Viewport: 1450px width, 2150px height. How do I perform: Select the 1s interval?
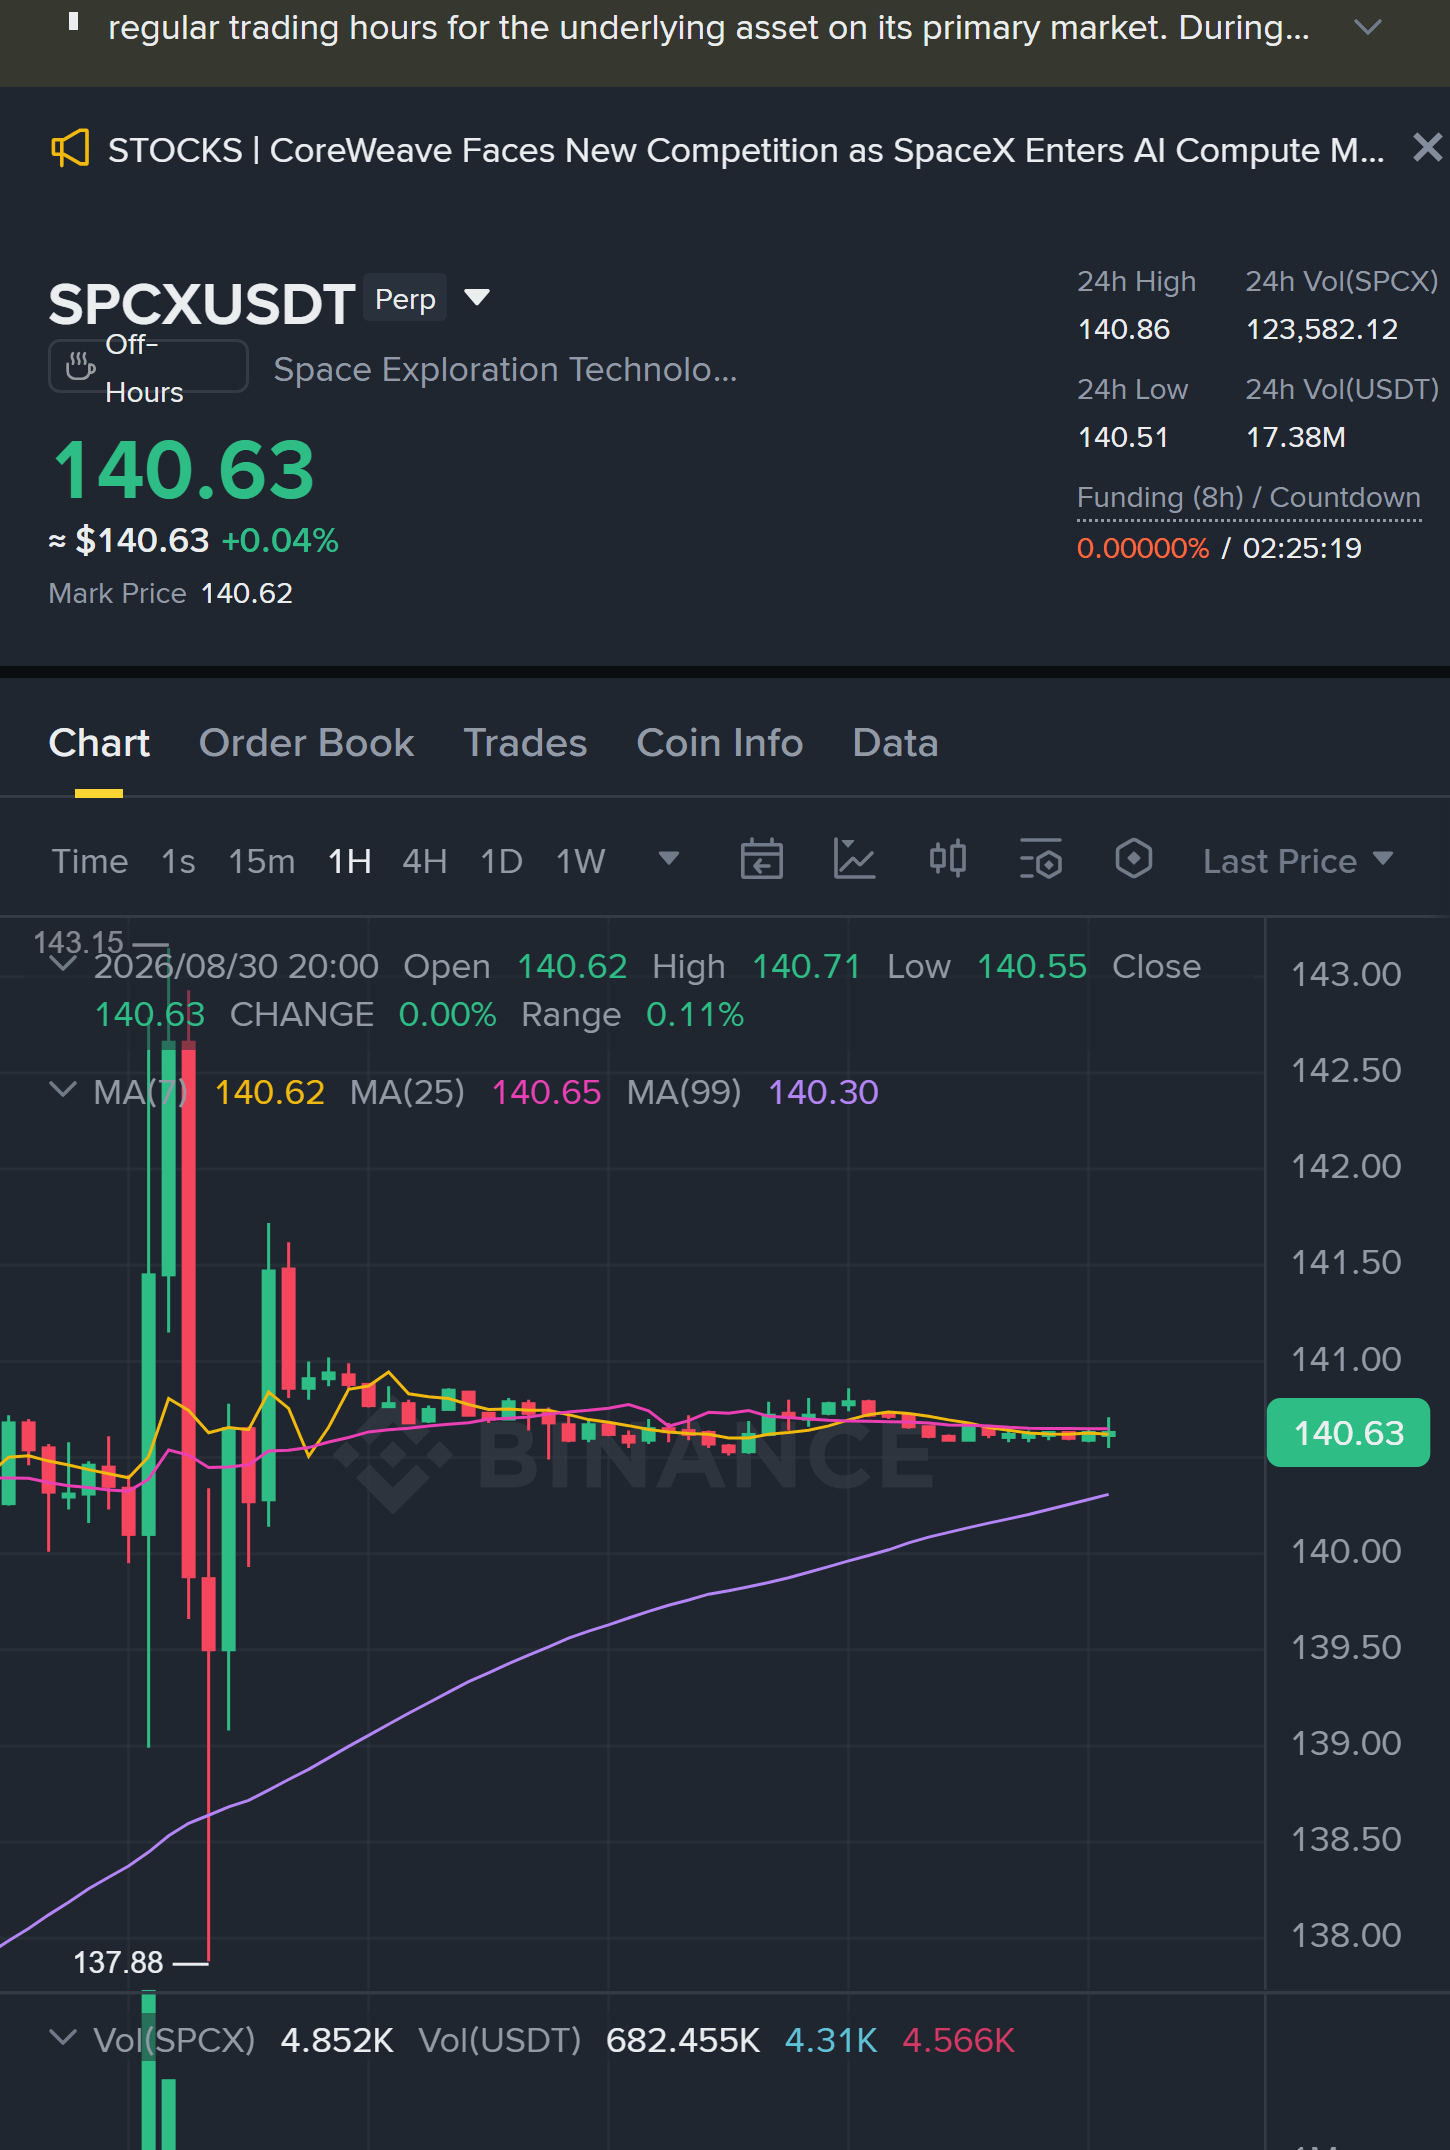click(179, 861)
